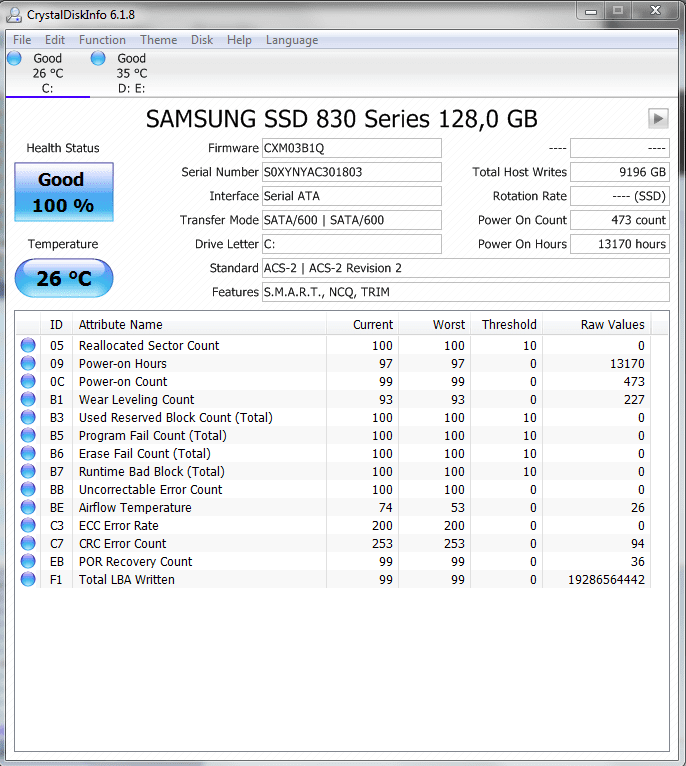
Task: Click the Transfer Mode field
Action: (x=352, y=220)
